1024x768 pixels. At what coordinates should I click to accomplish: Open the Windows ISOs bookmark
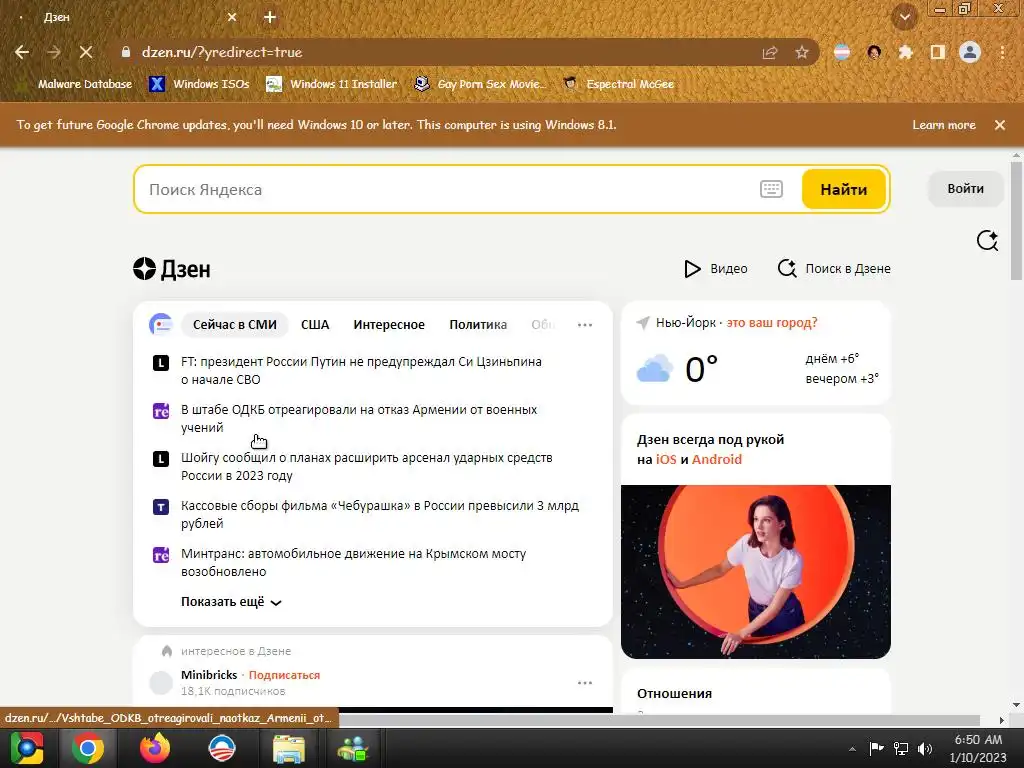click(199, 84)
